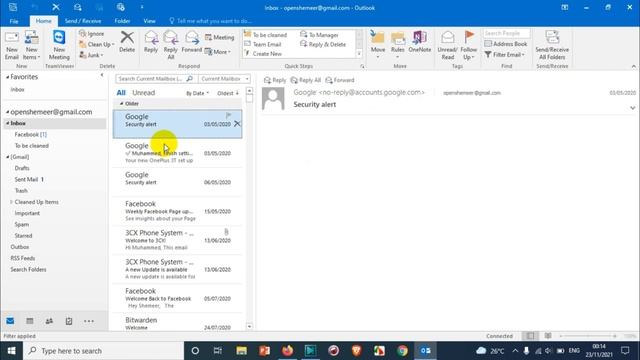Click Forward in the ribbon
The image size is (640, 360).
point(191,42)
